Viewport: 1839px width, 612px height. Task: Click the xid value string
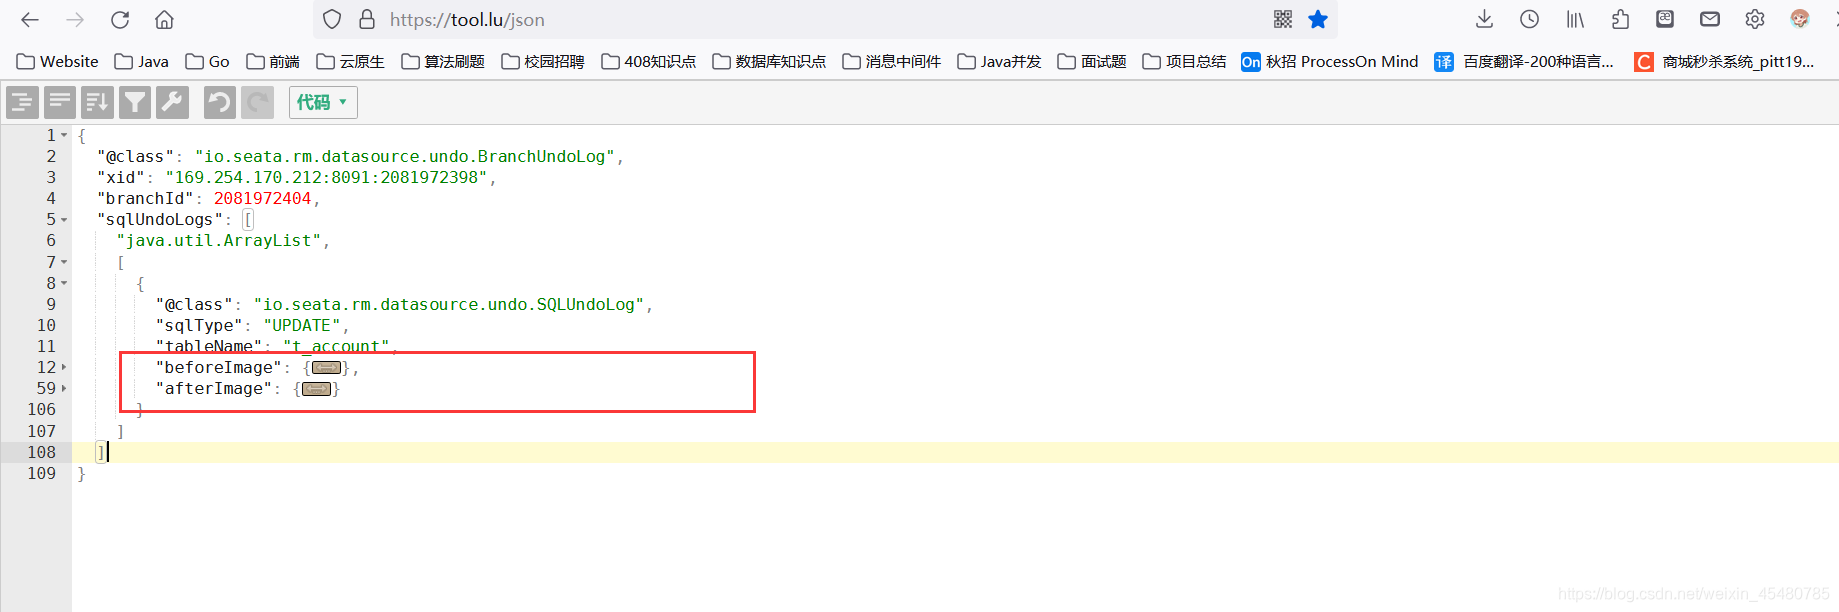pos(326,177)
